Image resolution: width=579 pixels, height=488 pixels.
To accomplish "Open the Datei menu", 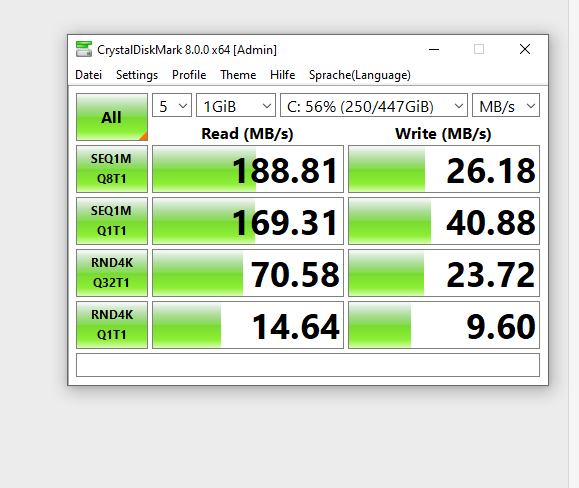I will tap(88, 75).
